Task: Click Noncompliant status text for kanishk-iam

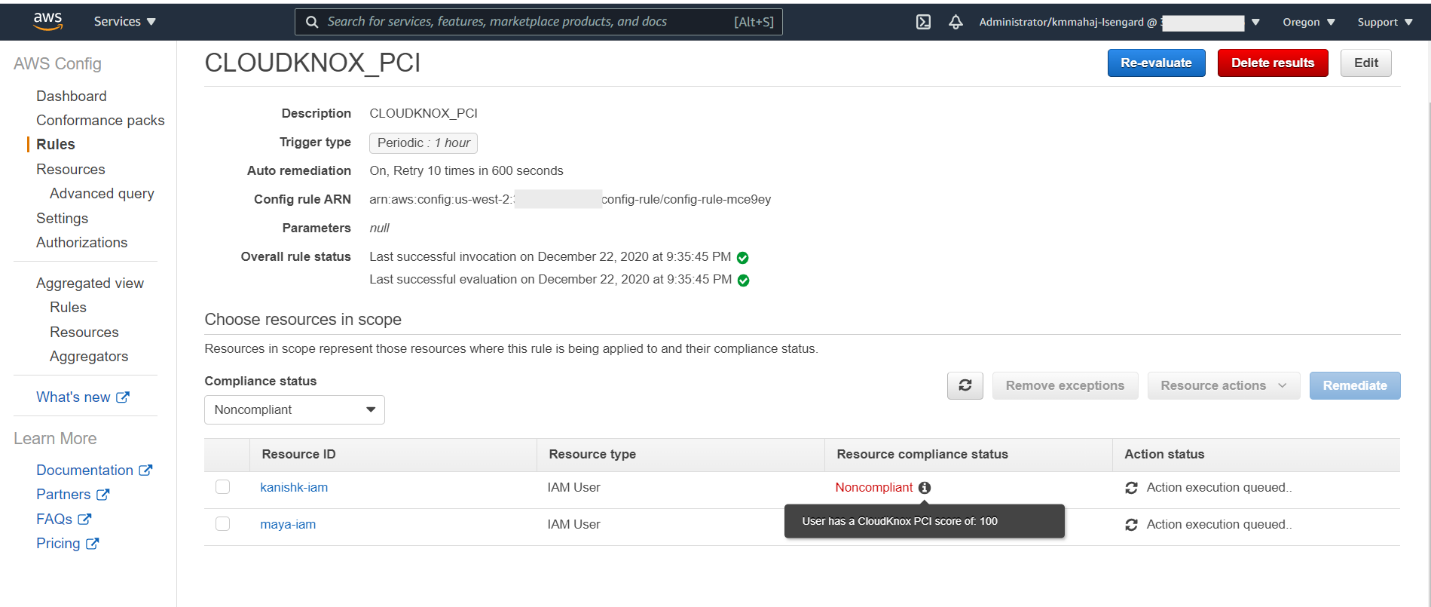Action: (874, 488)
